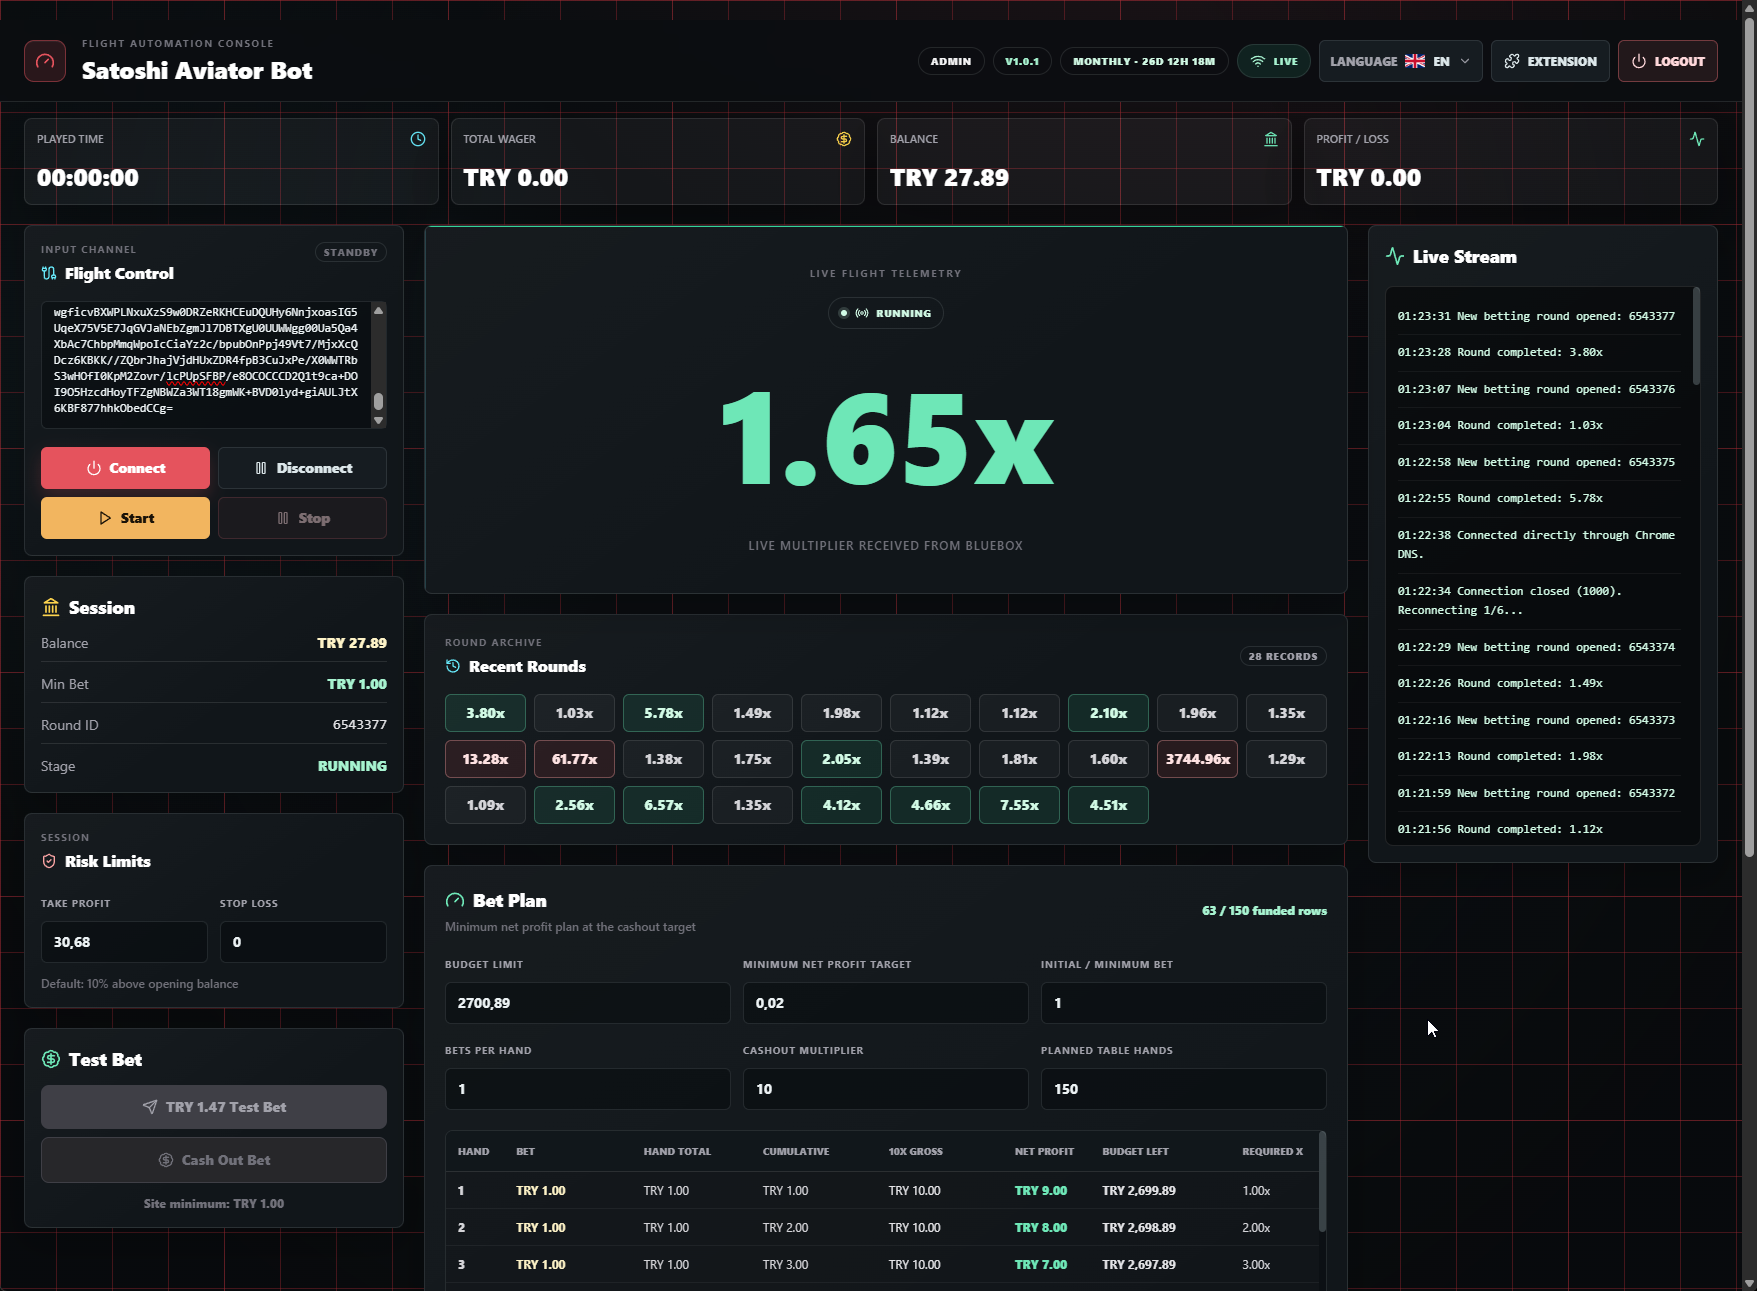Screen dimensions: 1757x1291
Task: Click the REQUIRED X column header
Action: point(1272,1152)
